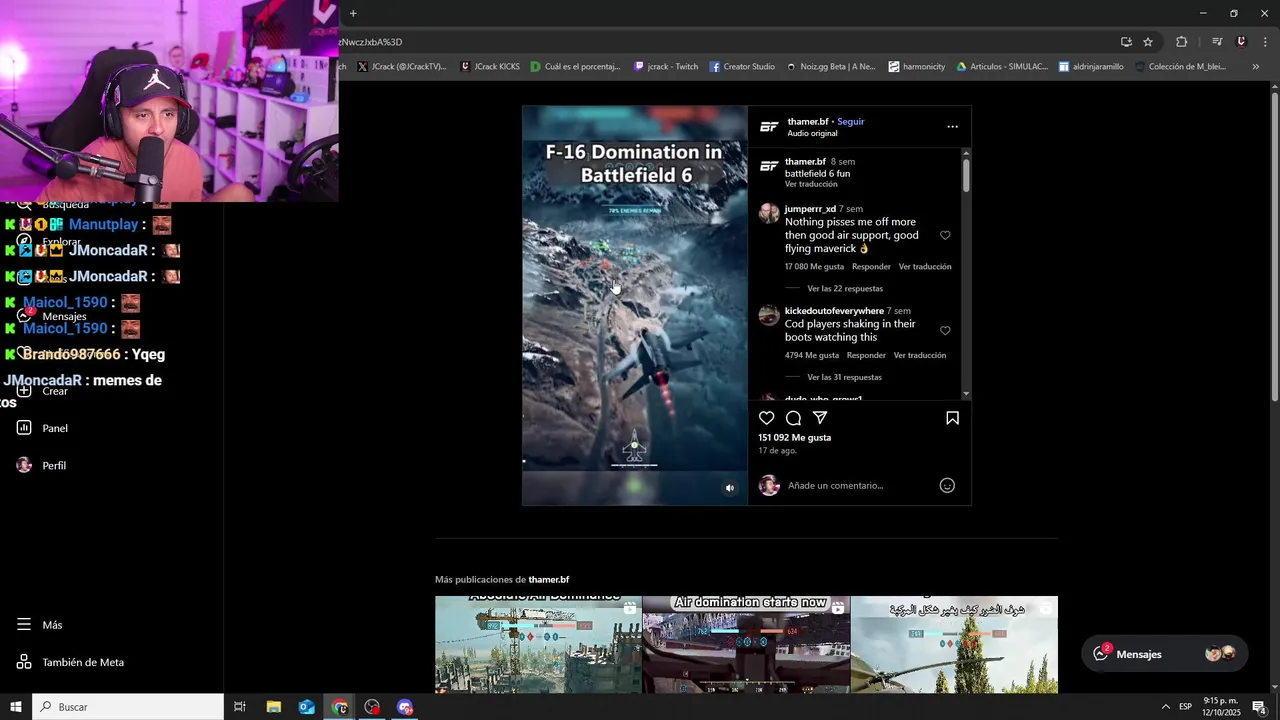Open JCrack KICKS bookmark
Viewport: 1280px width, 720px height.
pyautogui.click(x=490, y=67)
